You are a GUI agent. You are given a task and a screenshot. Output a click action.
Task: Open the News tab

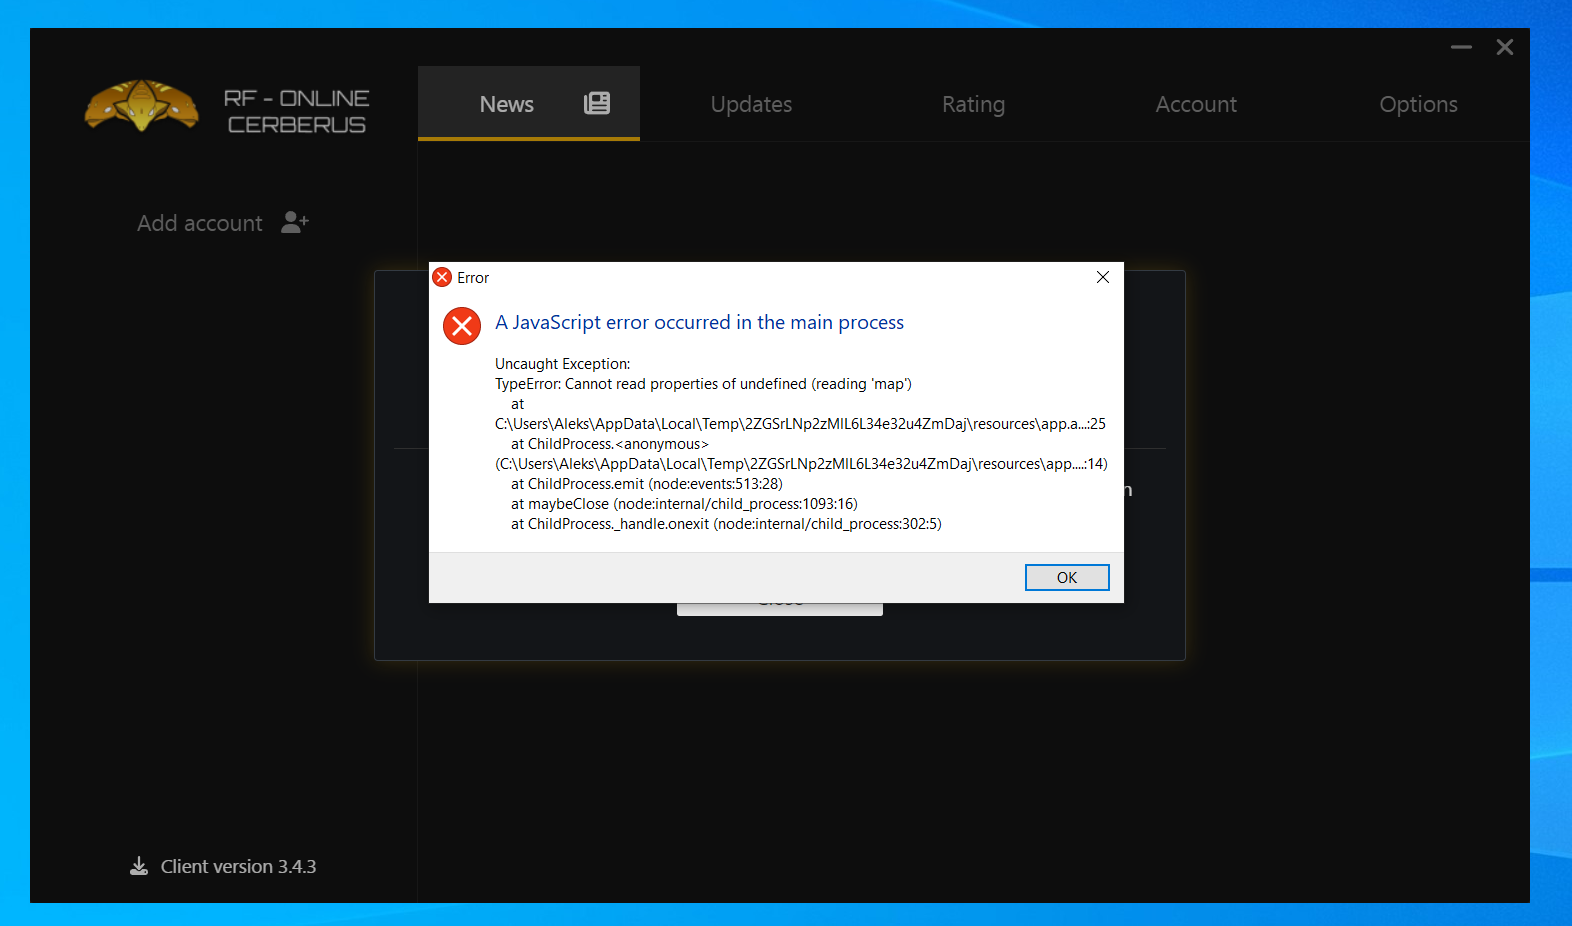529,104
